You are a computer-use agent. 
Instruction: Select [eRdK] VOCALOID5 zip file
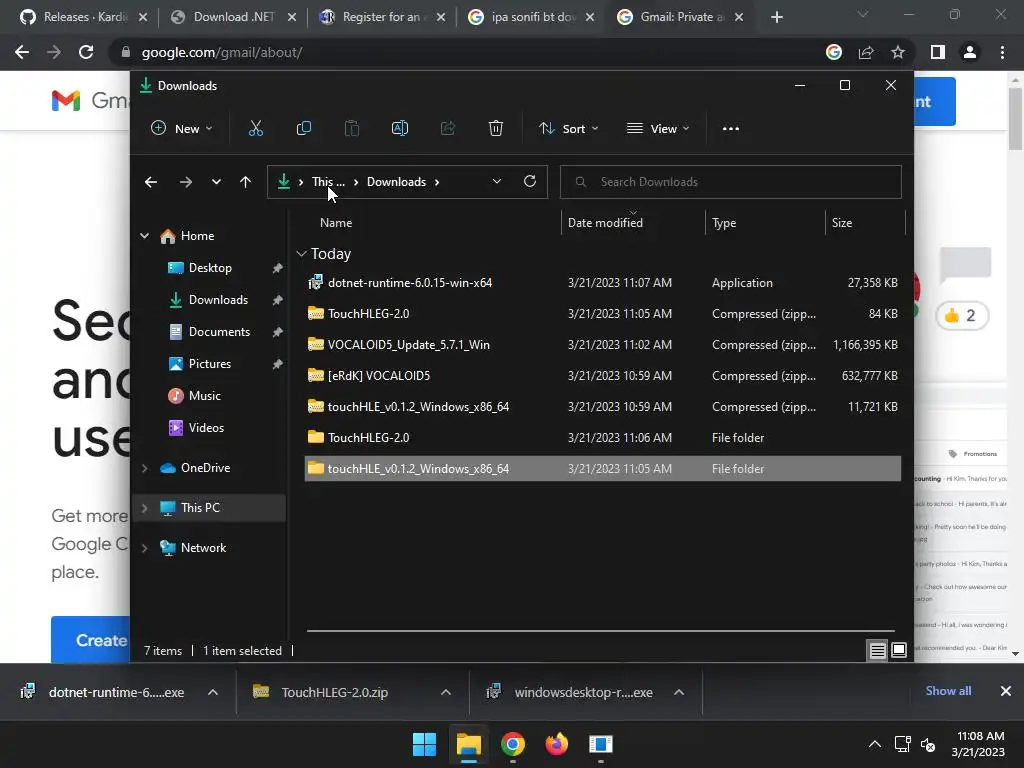coord(603,376)
